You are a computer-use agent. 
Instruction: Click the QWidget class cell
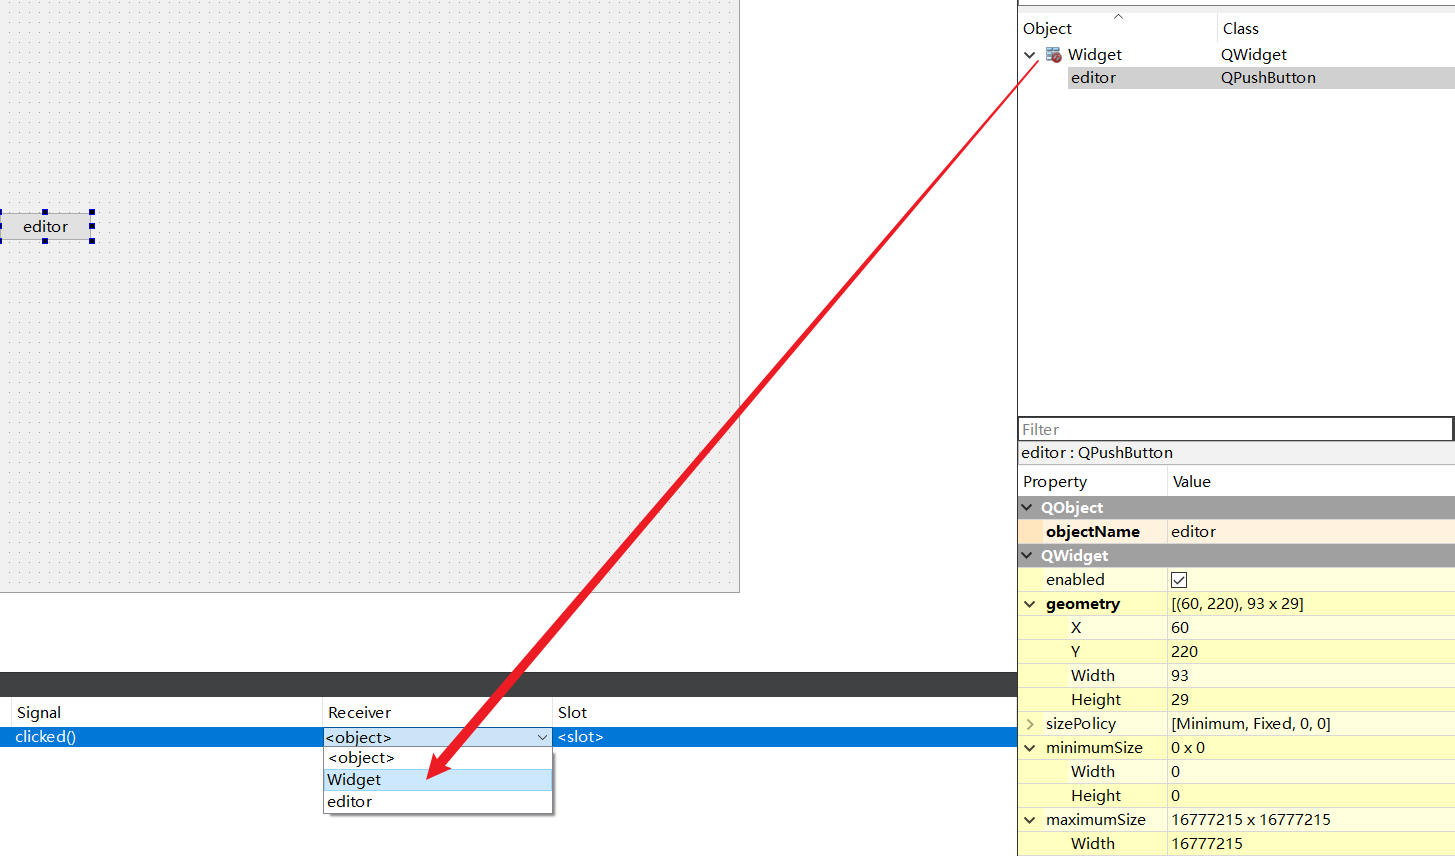[1254, 55]
